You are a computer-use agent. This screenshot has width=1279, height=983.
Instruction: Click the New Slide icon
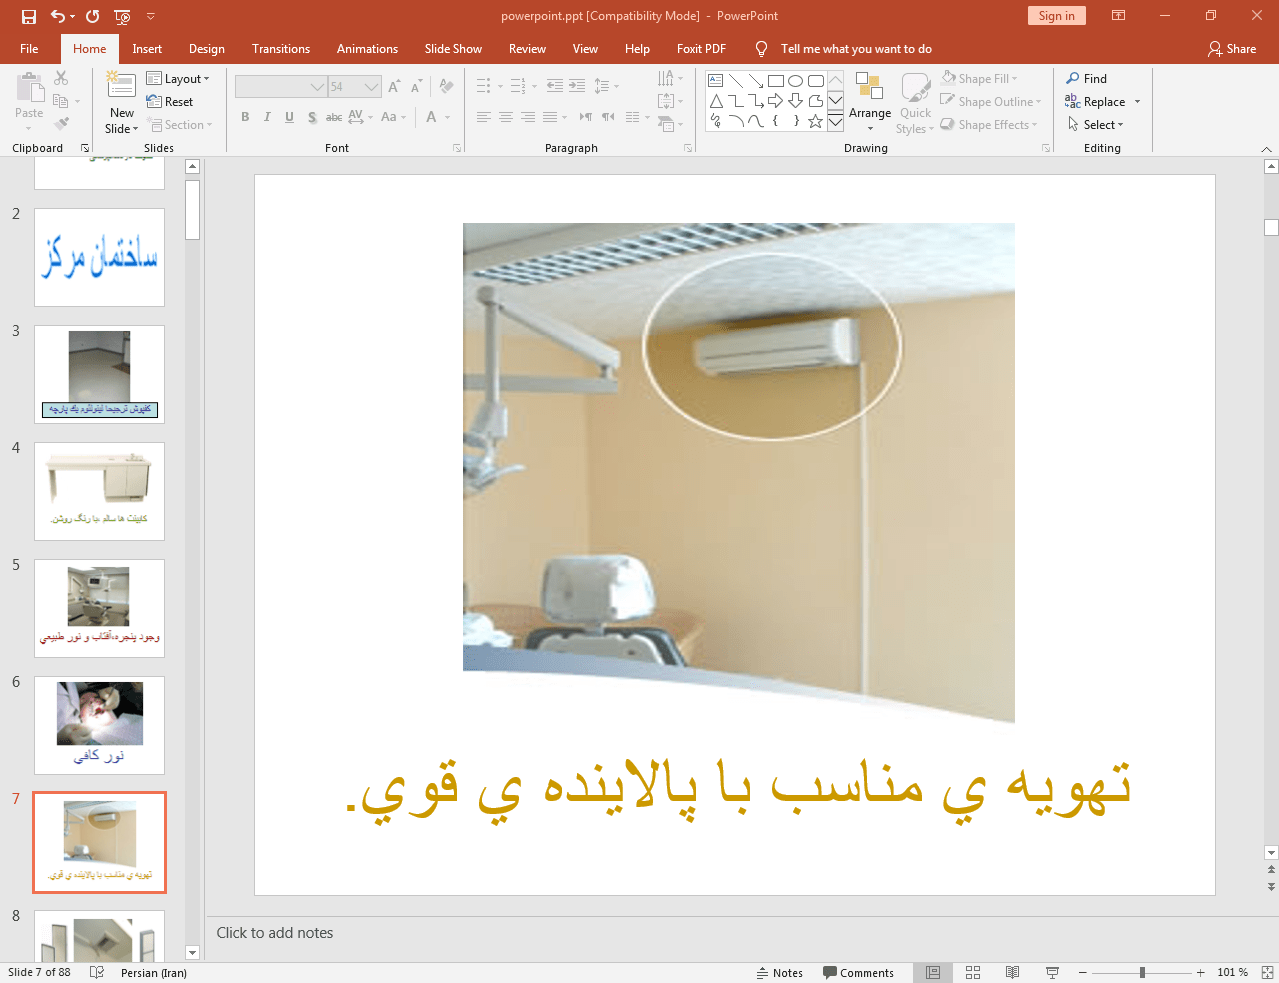point(121,88)
